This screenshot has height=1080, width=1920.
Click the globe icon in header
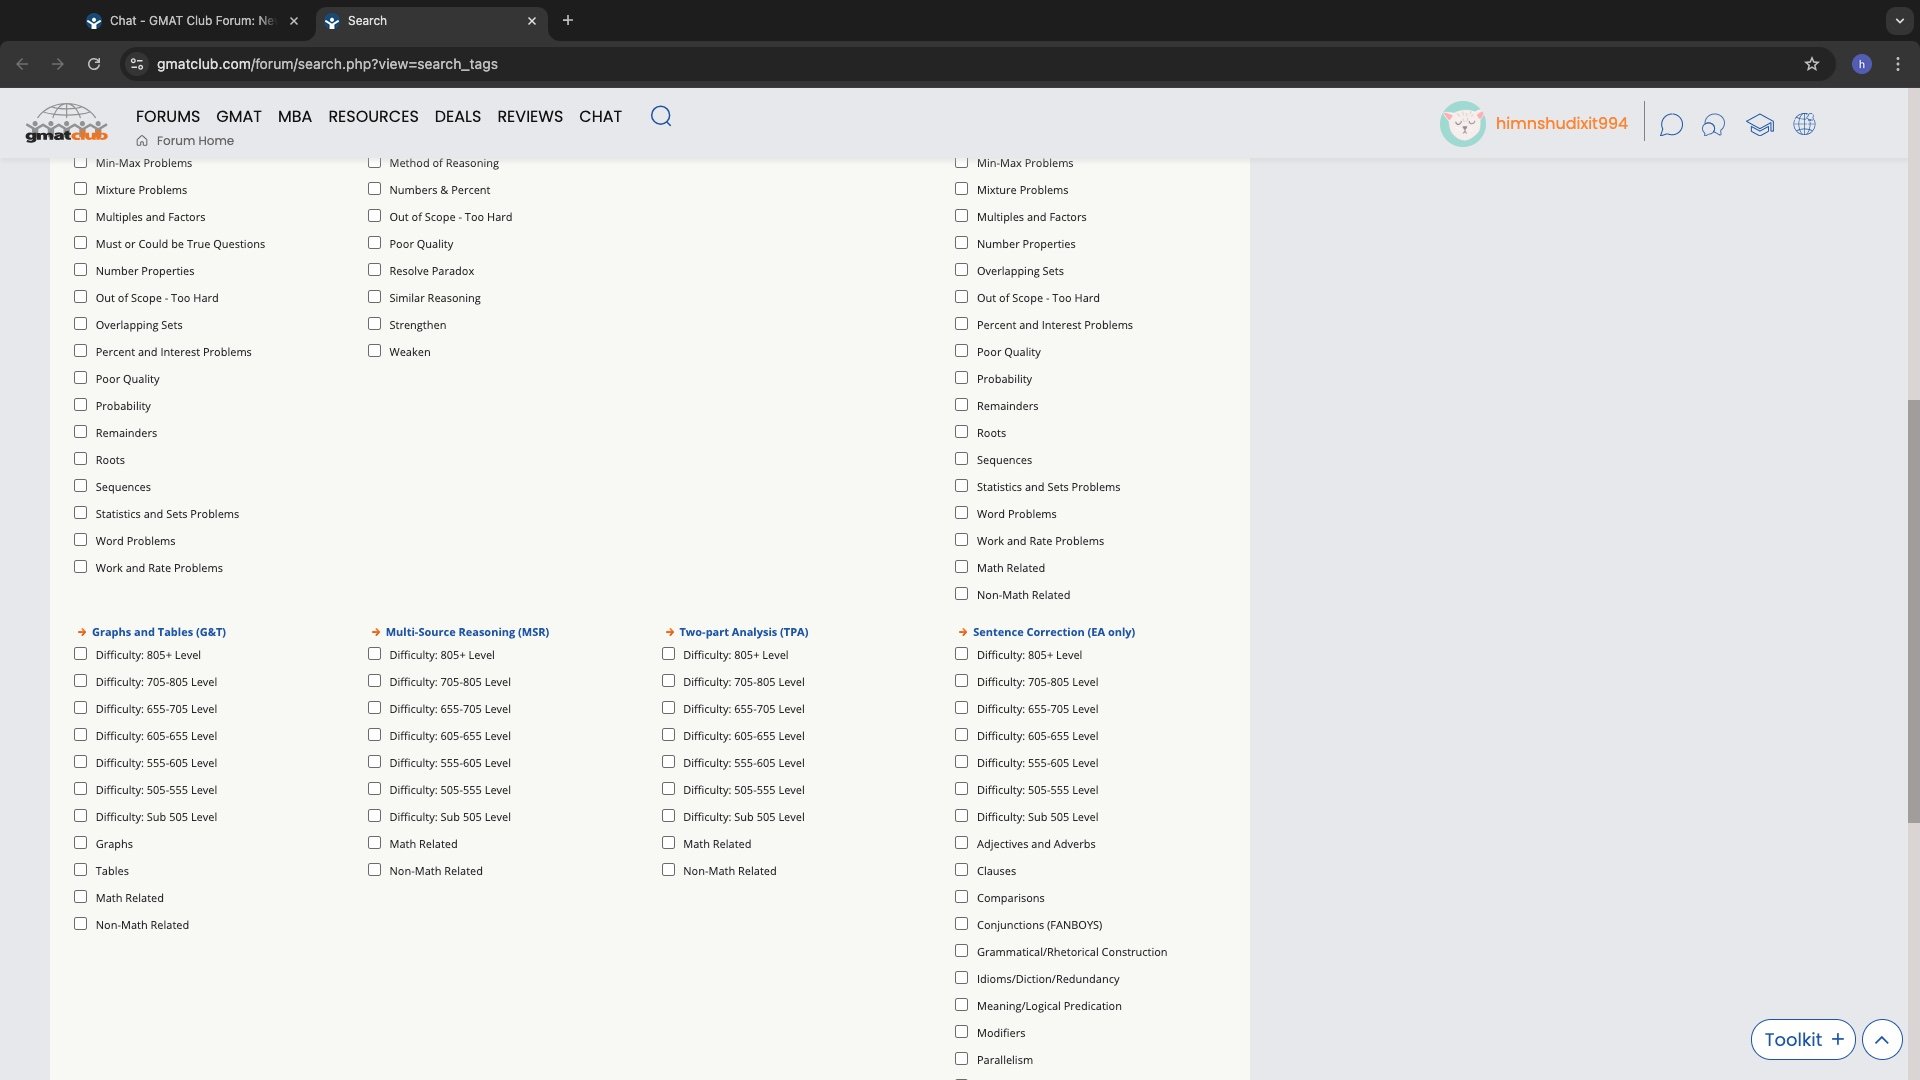click(x=1804, y=124)
